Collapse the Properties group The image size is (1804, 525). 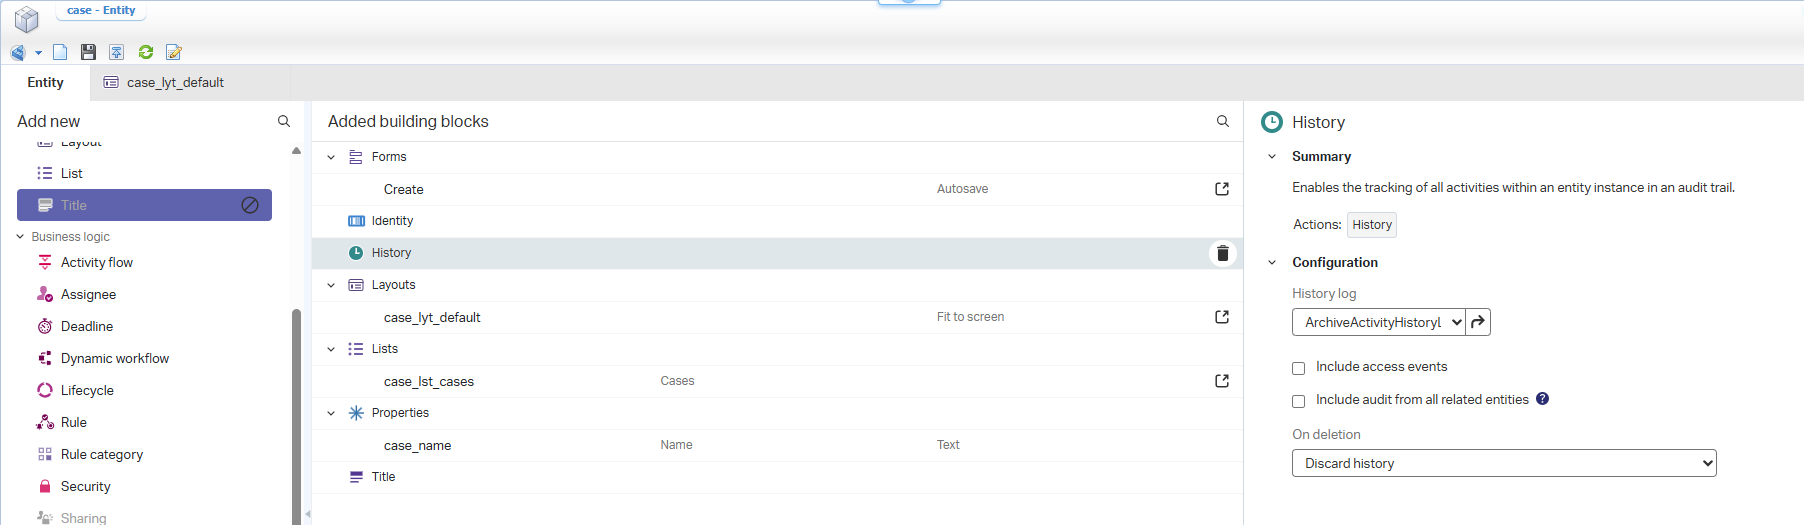331,413
